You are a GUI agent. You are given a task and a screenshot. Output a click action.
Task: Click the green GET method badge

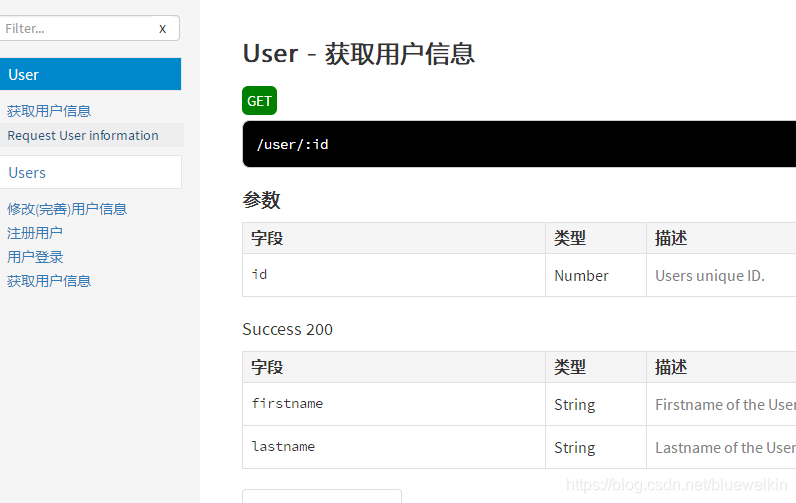tap(259, 100)
